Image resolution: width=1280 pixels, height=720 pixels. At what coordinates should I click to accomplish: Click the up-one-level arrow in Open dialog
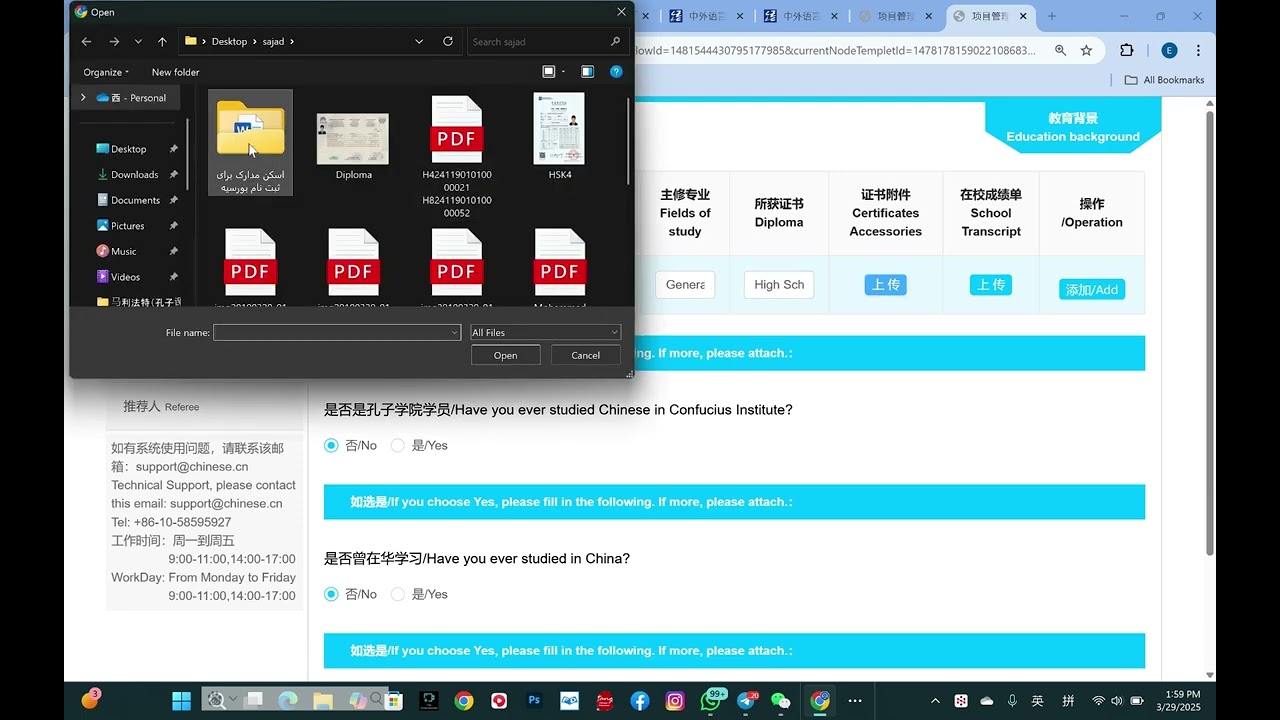[x=162, y=42]
